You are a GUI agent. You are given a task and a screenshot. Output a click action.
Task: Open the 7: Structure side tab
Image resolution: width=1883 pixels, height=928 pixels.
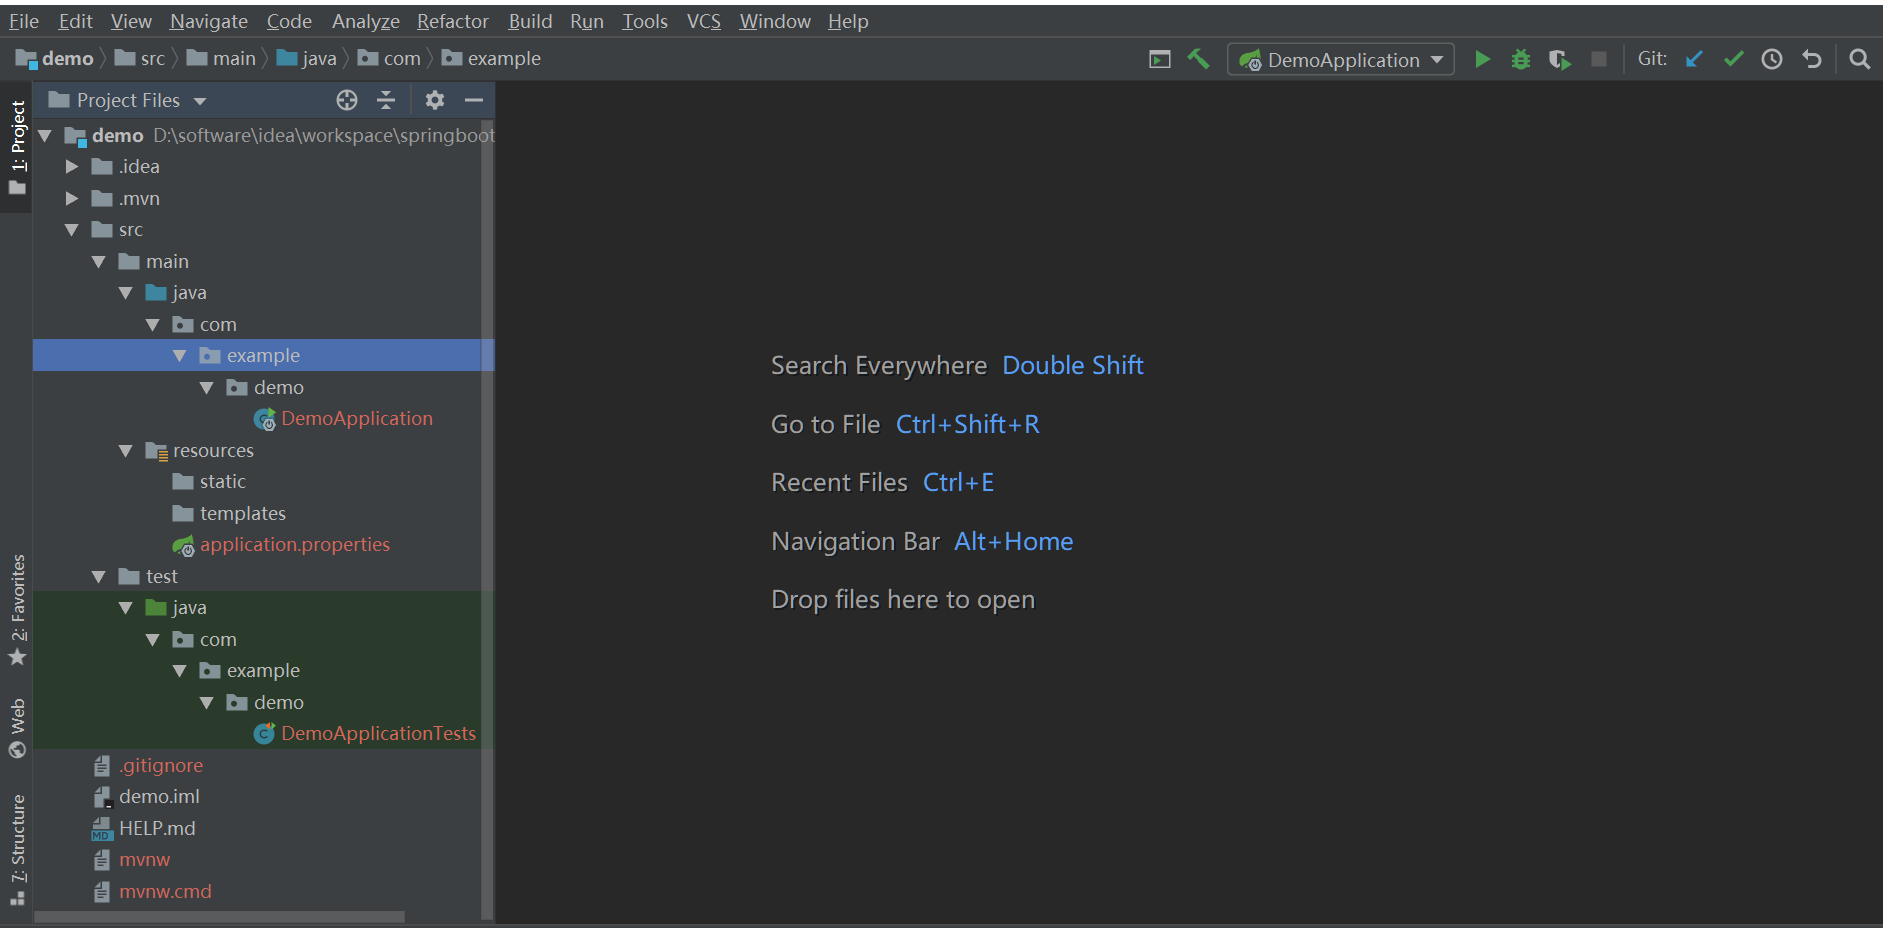17,850
